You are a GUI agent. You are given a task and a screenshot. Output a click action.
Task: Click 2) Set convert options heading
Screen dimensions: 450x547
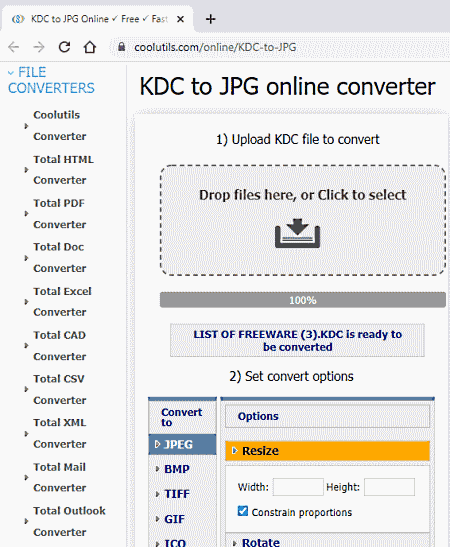[291, 376]
